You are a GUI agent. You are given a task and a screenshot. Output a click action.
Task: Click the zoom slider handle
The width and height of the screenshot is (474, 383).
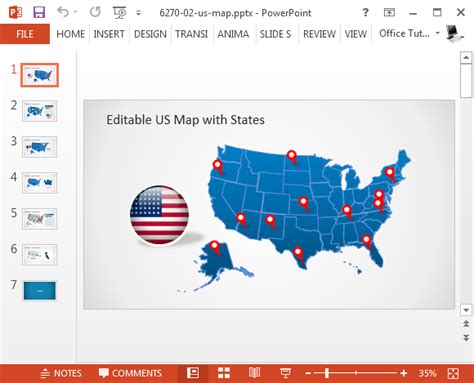[x=327, y=373]
